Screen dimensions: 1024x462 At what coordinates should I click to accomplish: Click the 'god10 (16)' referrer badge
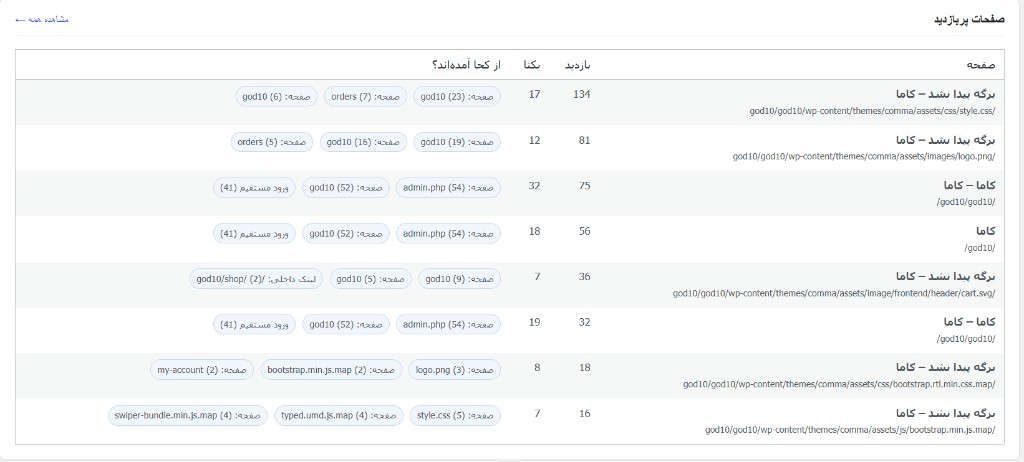pos(363,142)
